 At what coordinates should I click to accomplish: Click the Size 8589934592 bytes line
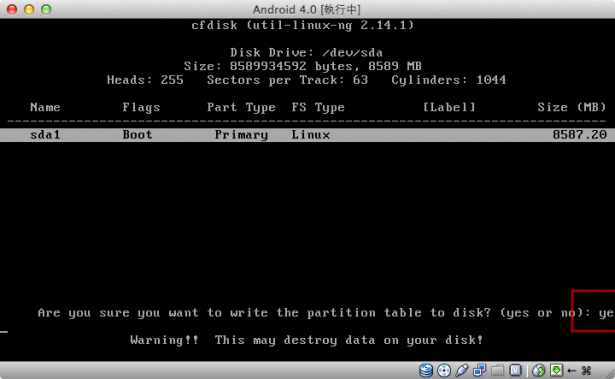302,66
